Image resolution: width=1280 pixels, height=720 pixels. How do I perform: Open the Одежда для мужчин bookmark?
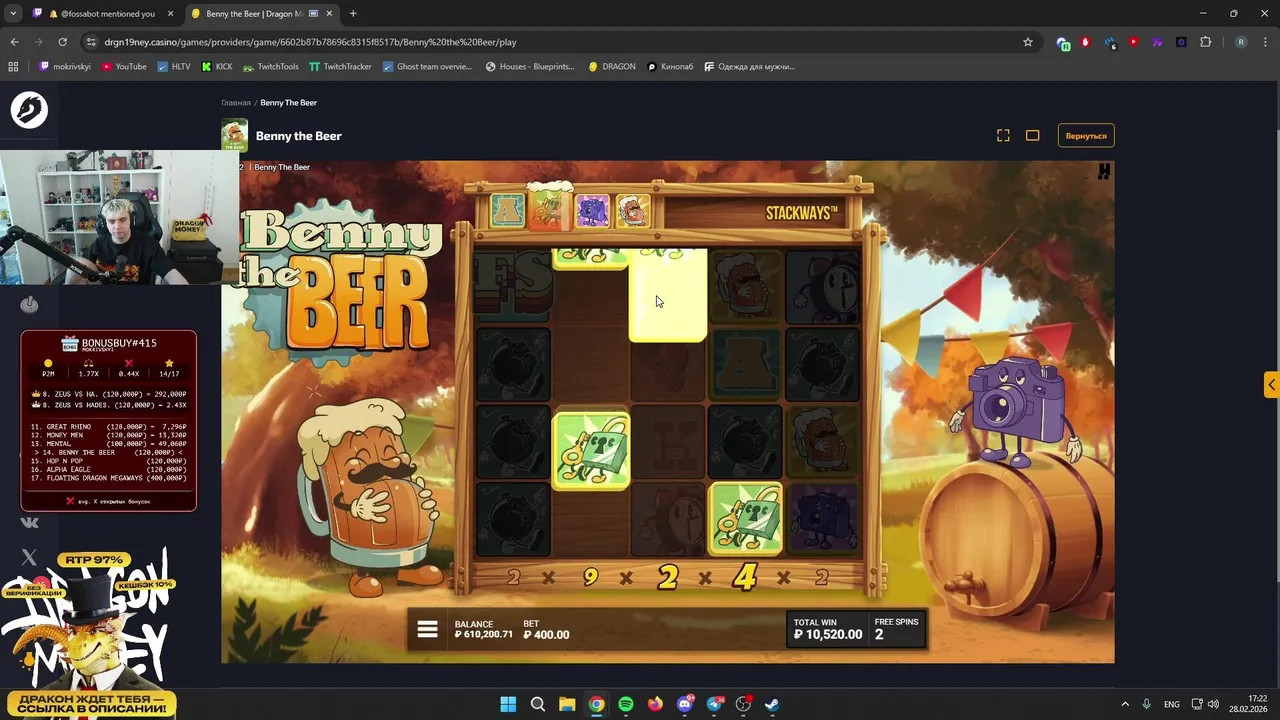tap(749, 66)
